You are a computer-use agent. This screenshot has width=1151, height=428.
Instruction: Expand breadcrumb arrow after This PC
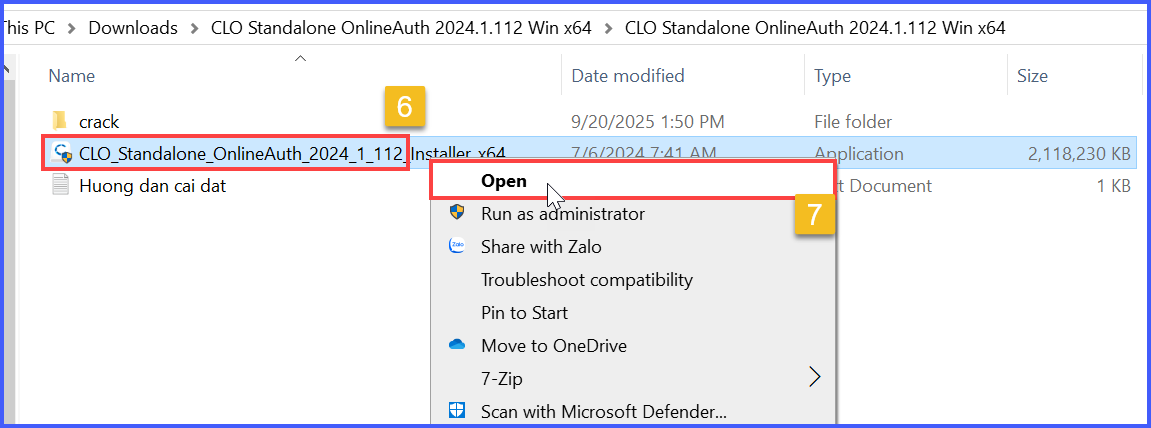pyautogui.click(x=71, y=28)
